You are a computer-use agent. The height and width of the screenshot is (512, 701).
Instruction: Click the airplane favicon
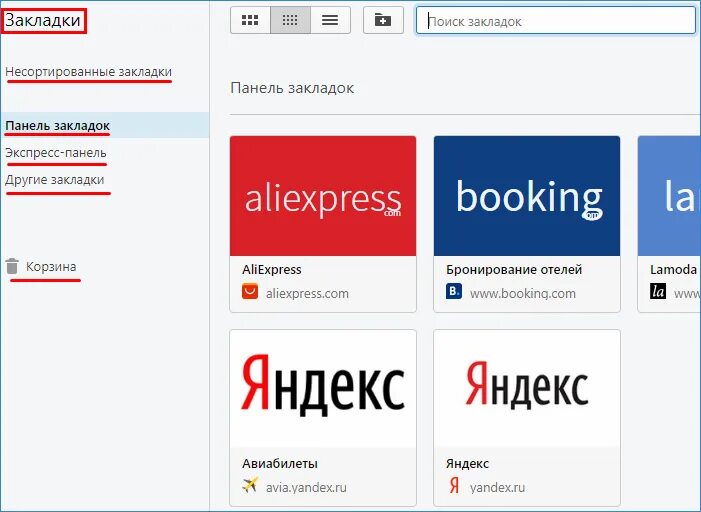(250, 484)
